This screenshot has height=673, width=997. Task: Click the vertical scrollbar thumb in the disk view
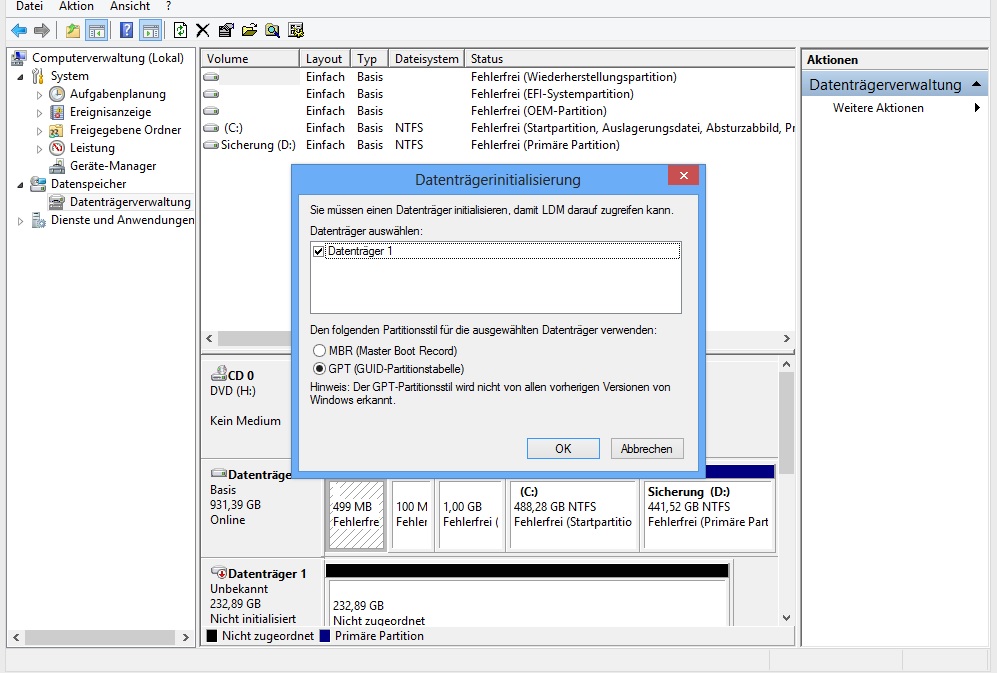tap(787, 422)
